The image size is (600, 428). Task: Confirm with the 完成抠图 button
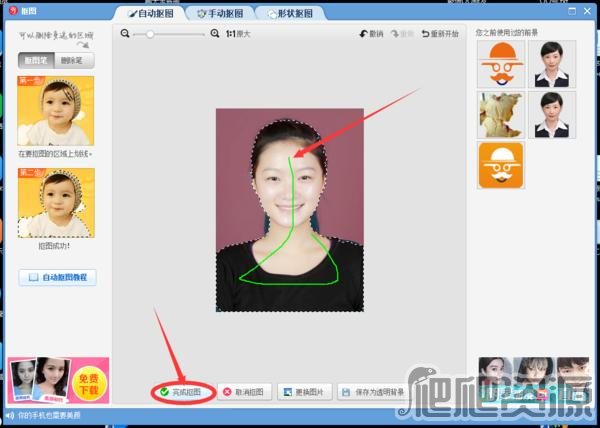coord(184,392)
